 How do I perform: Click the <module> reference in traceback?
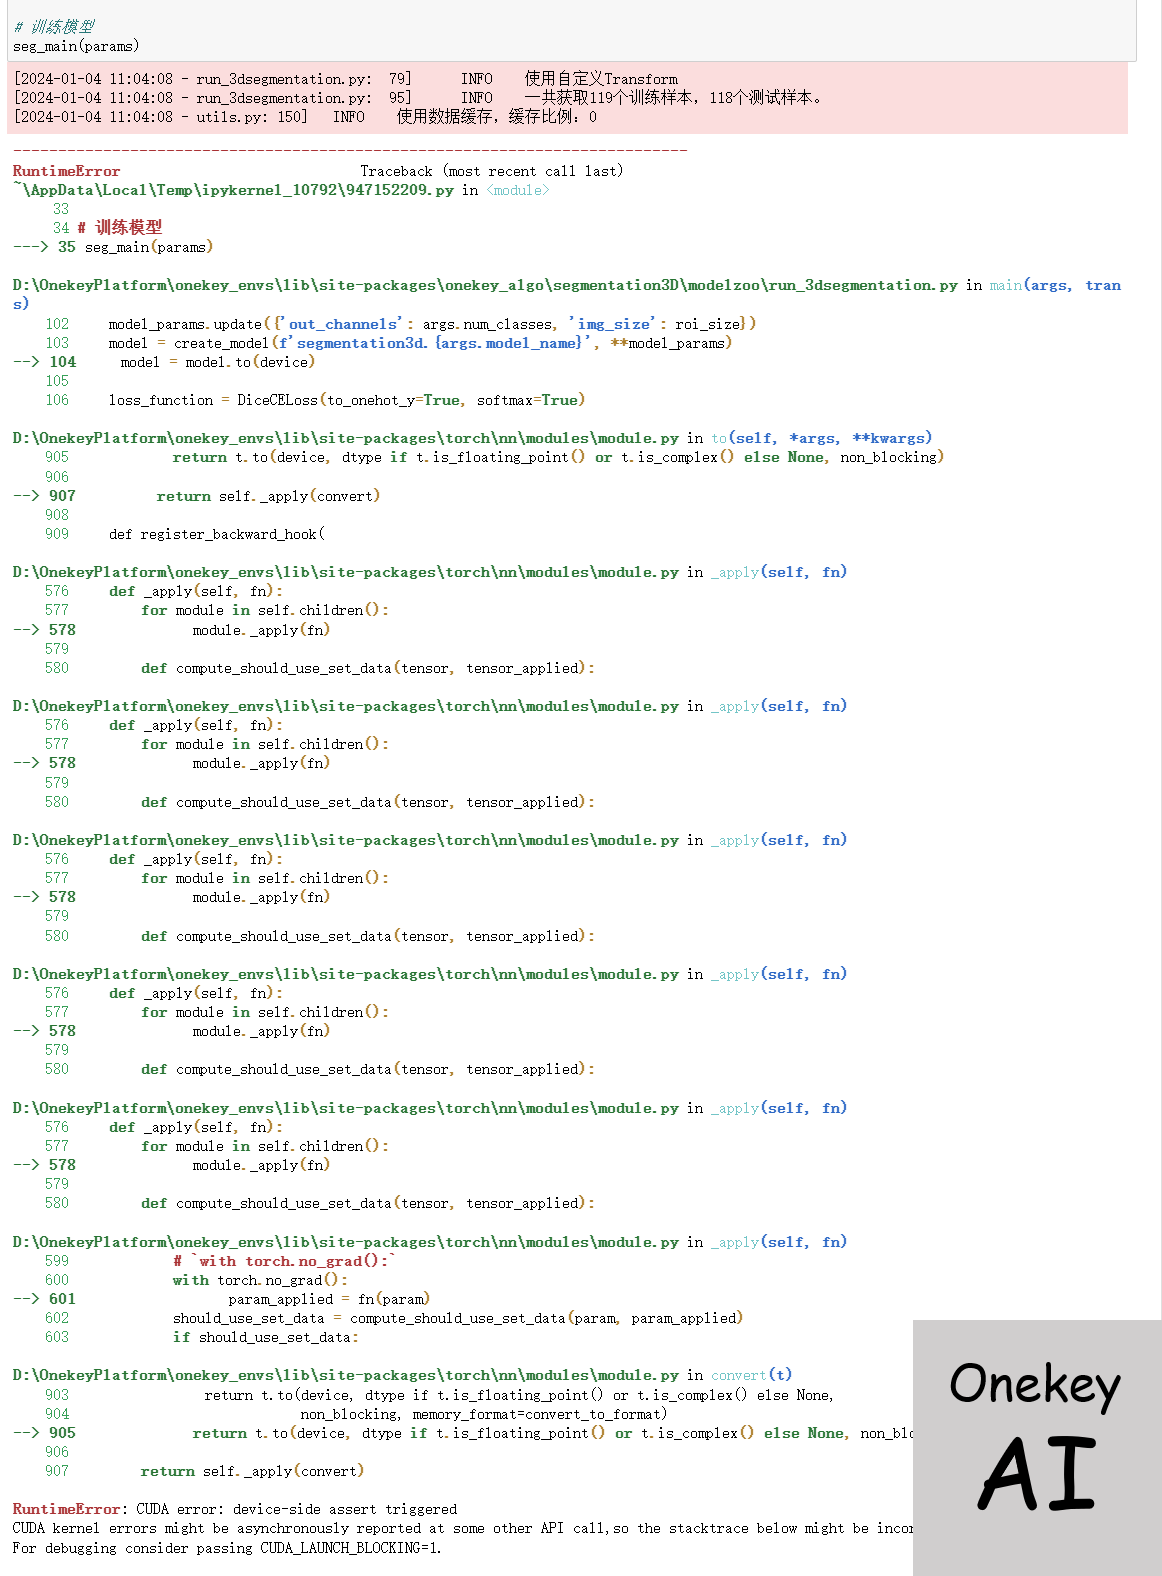(517, 190)
